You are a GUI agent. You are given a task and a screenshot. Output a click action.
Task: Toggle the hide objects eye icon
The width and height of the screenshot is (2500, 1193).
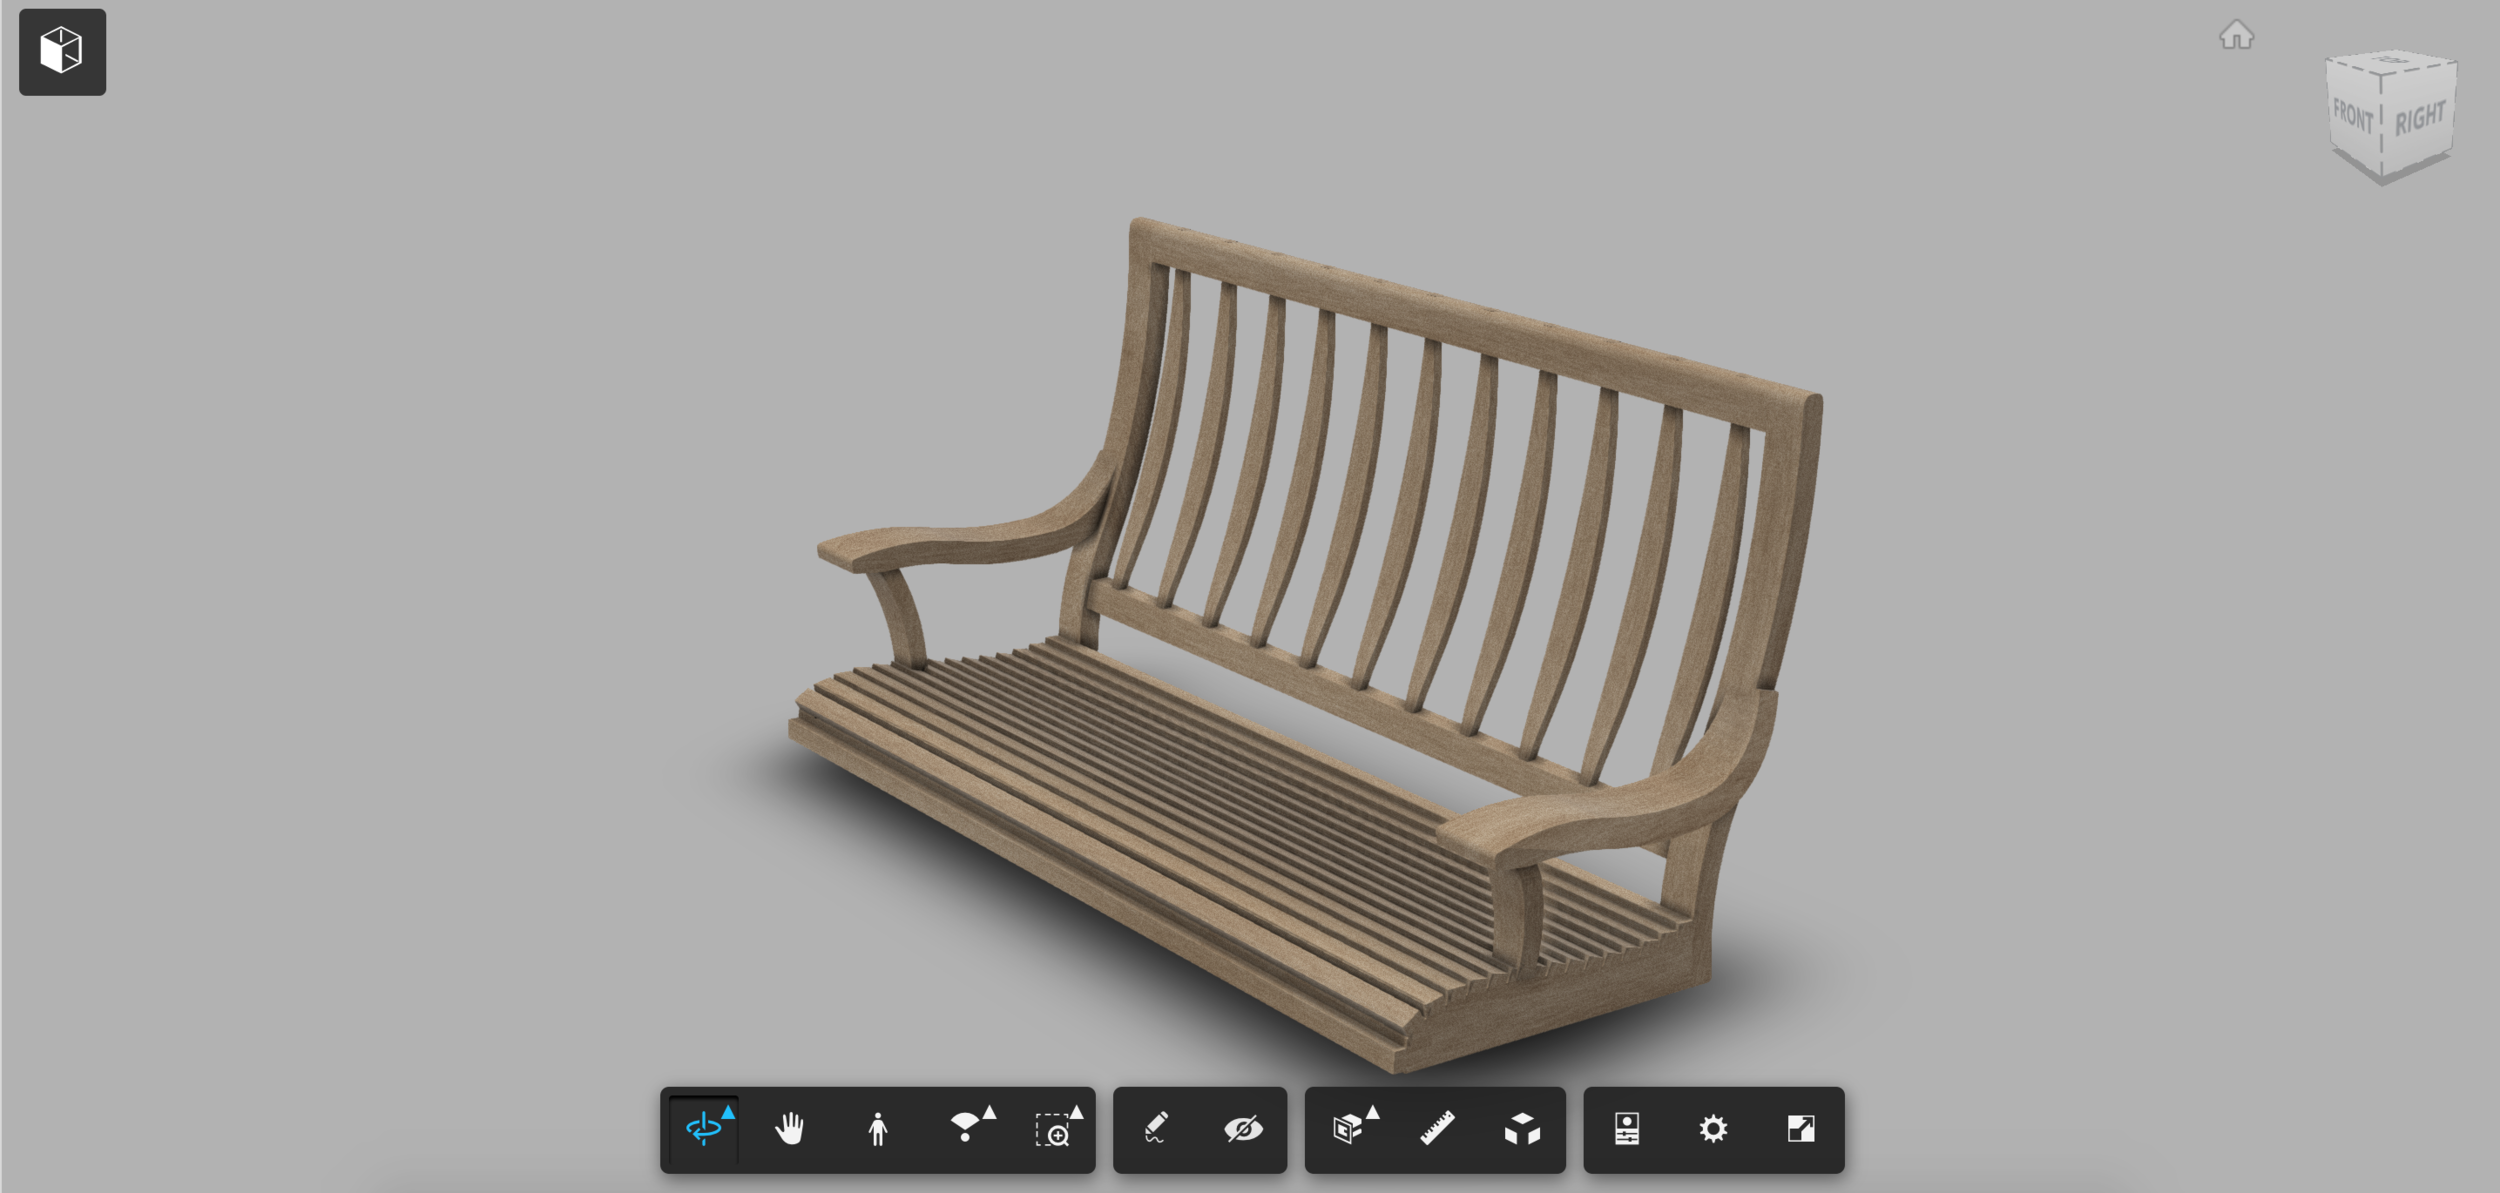pos(1243,1129)
